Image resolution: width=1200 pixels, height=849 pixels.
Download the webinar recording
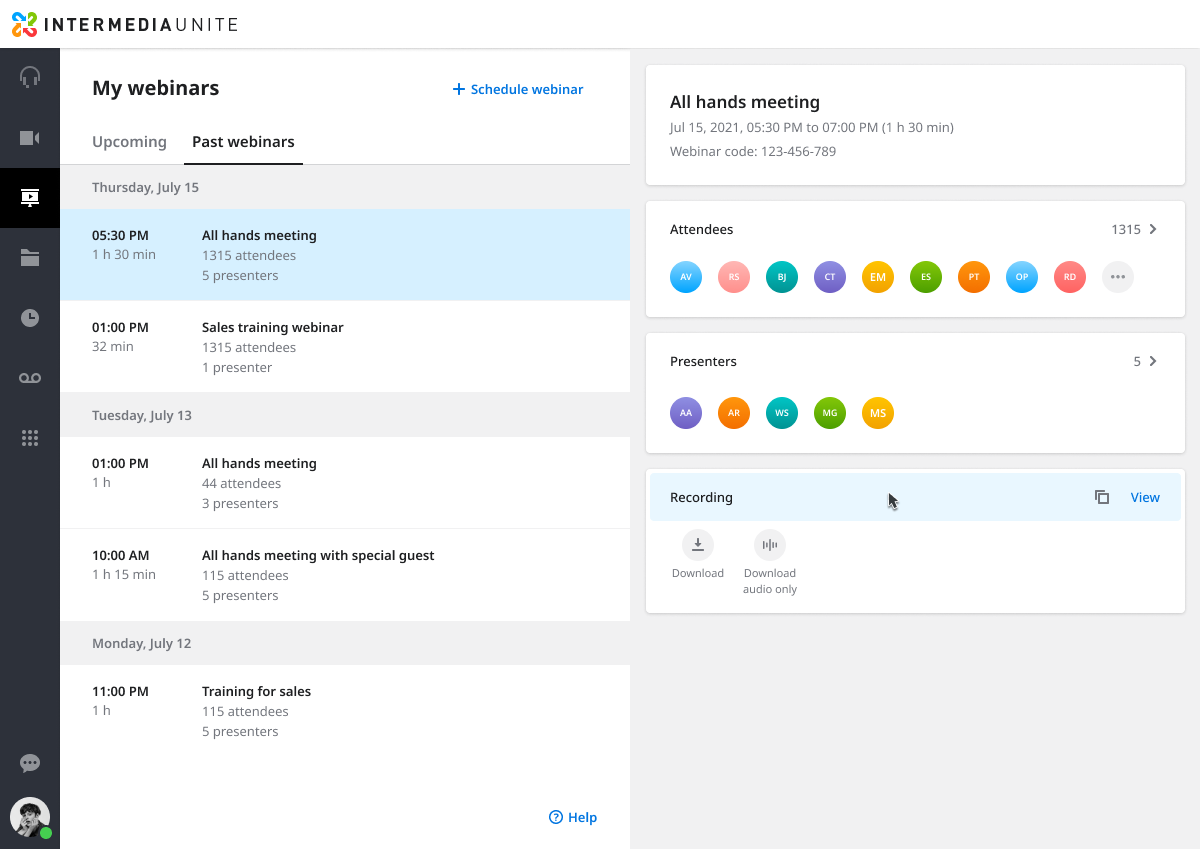[698, 545]
